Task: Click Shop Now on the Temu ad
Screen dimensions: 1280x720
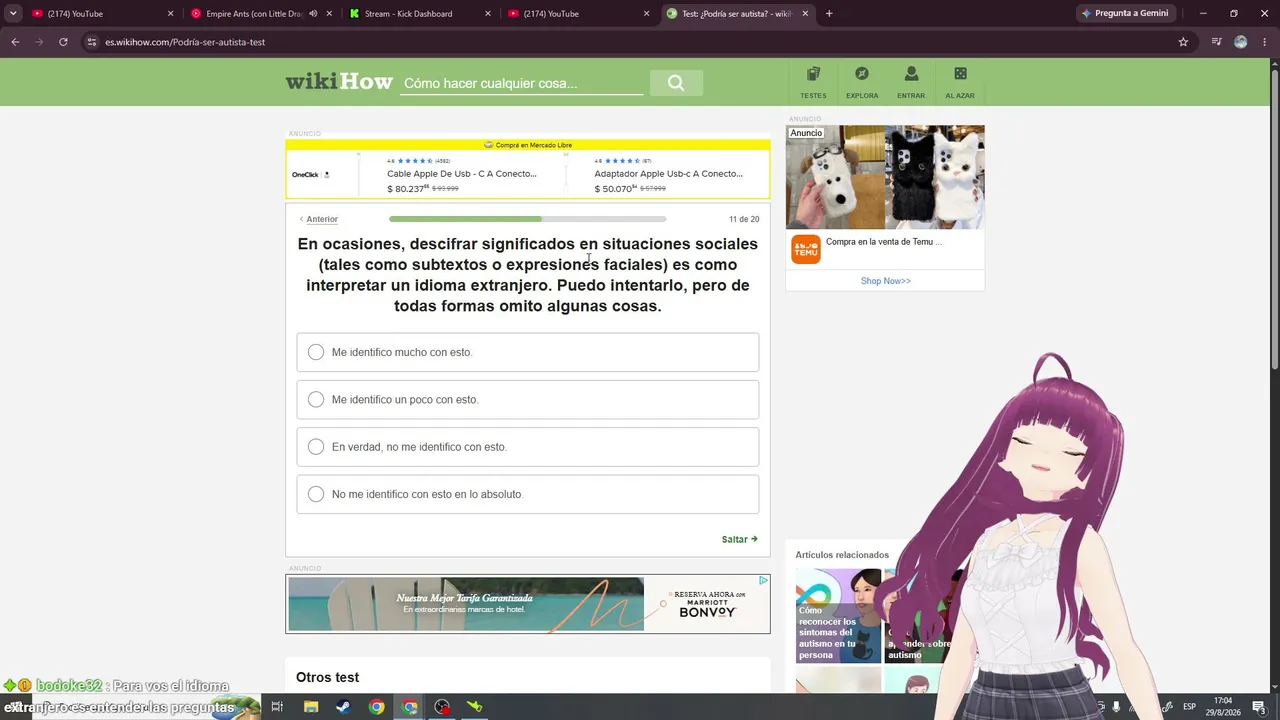Action: click(886, 281)
